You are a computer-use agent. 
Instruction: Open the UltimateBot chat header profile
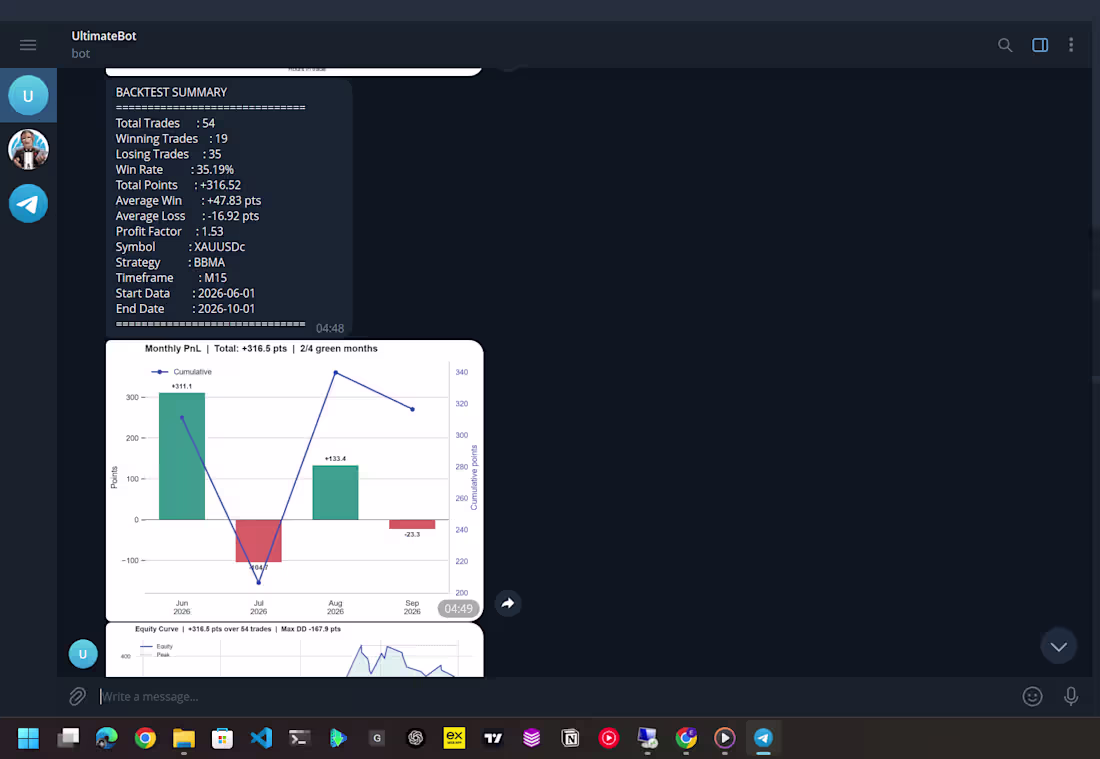pos(104,44)
